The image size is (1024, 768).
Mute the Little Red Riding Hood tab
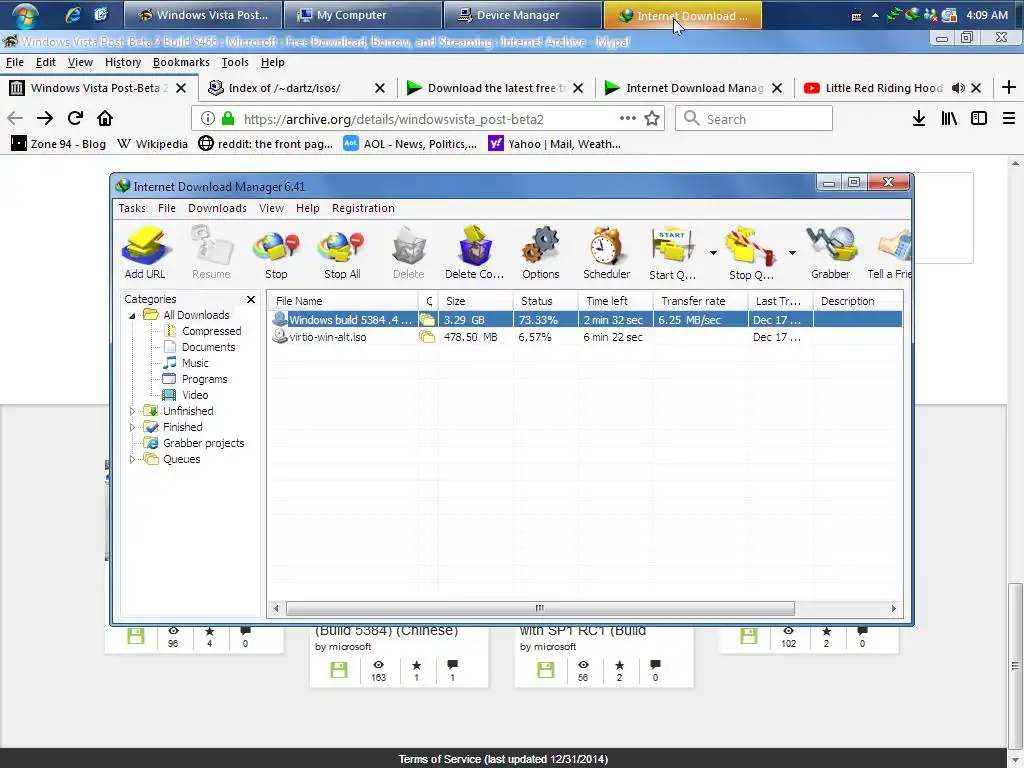coord(958,88)
